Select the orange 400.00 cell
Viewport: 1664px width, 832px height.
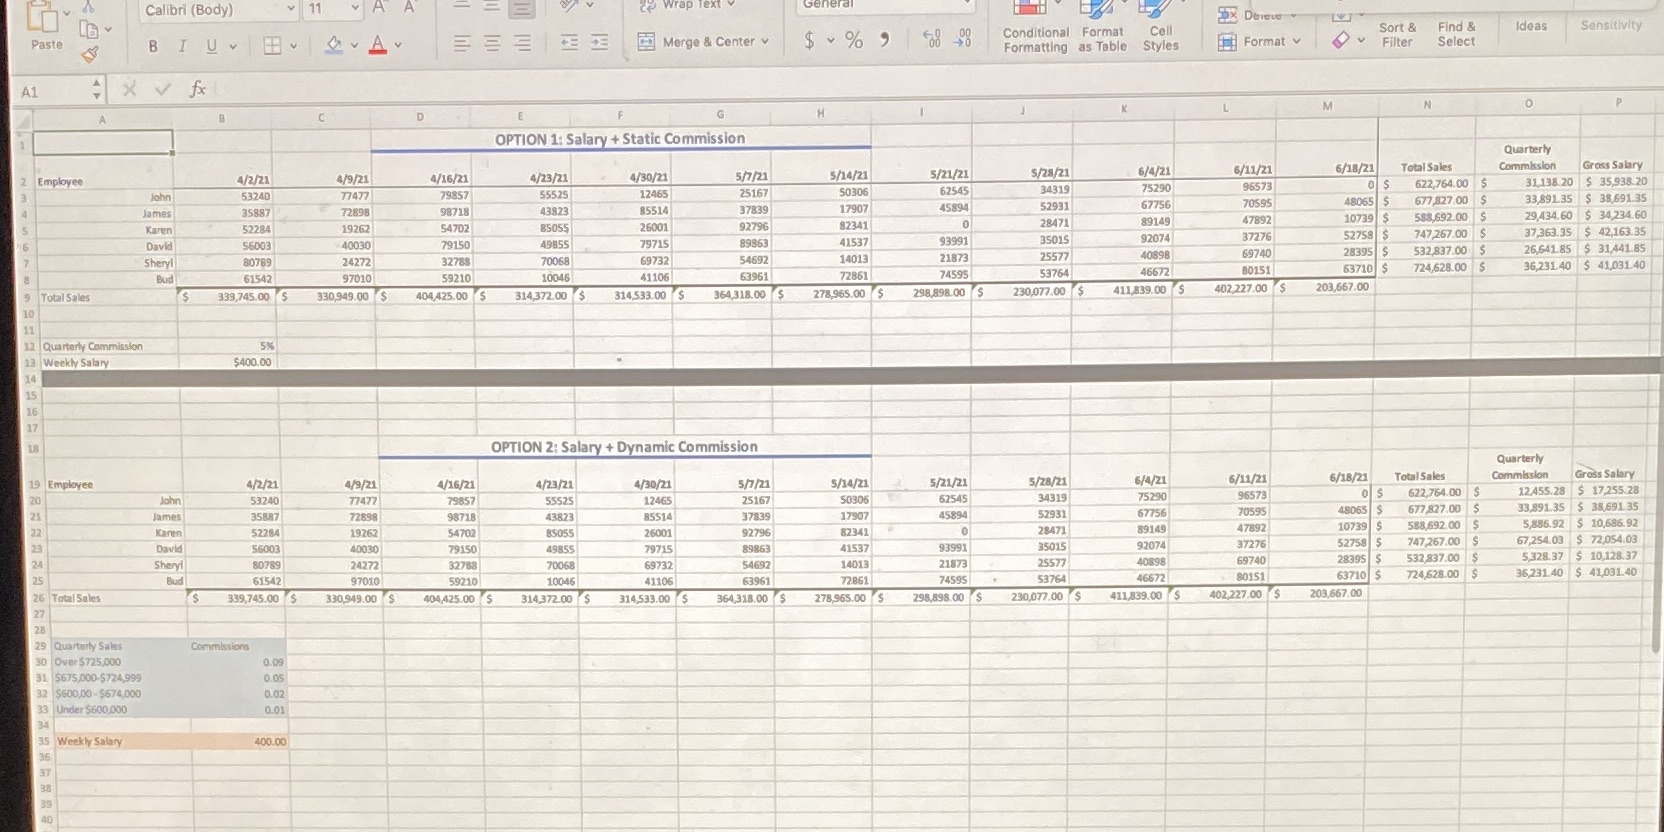(x=239, y=741)
